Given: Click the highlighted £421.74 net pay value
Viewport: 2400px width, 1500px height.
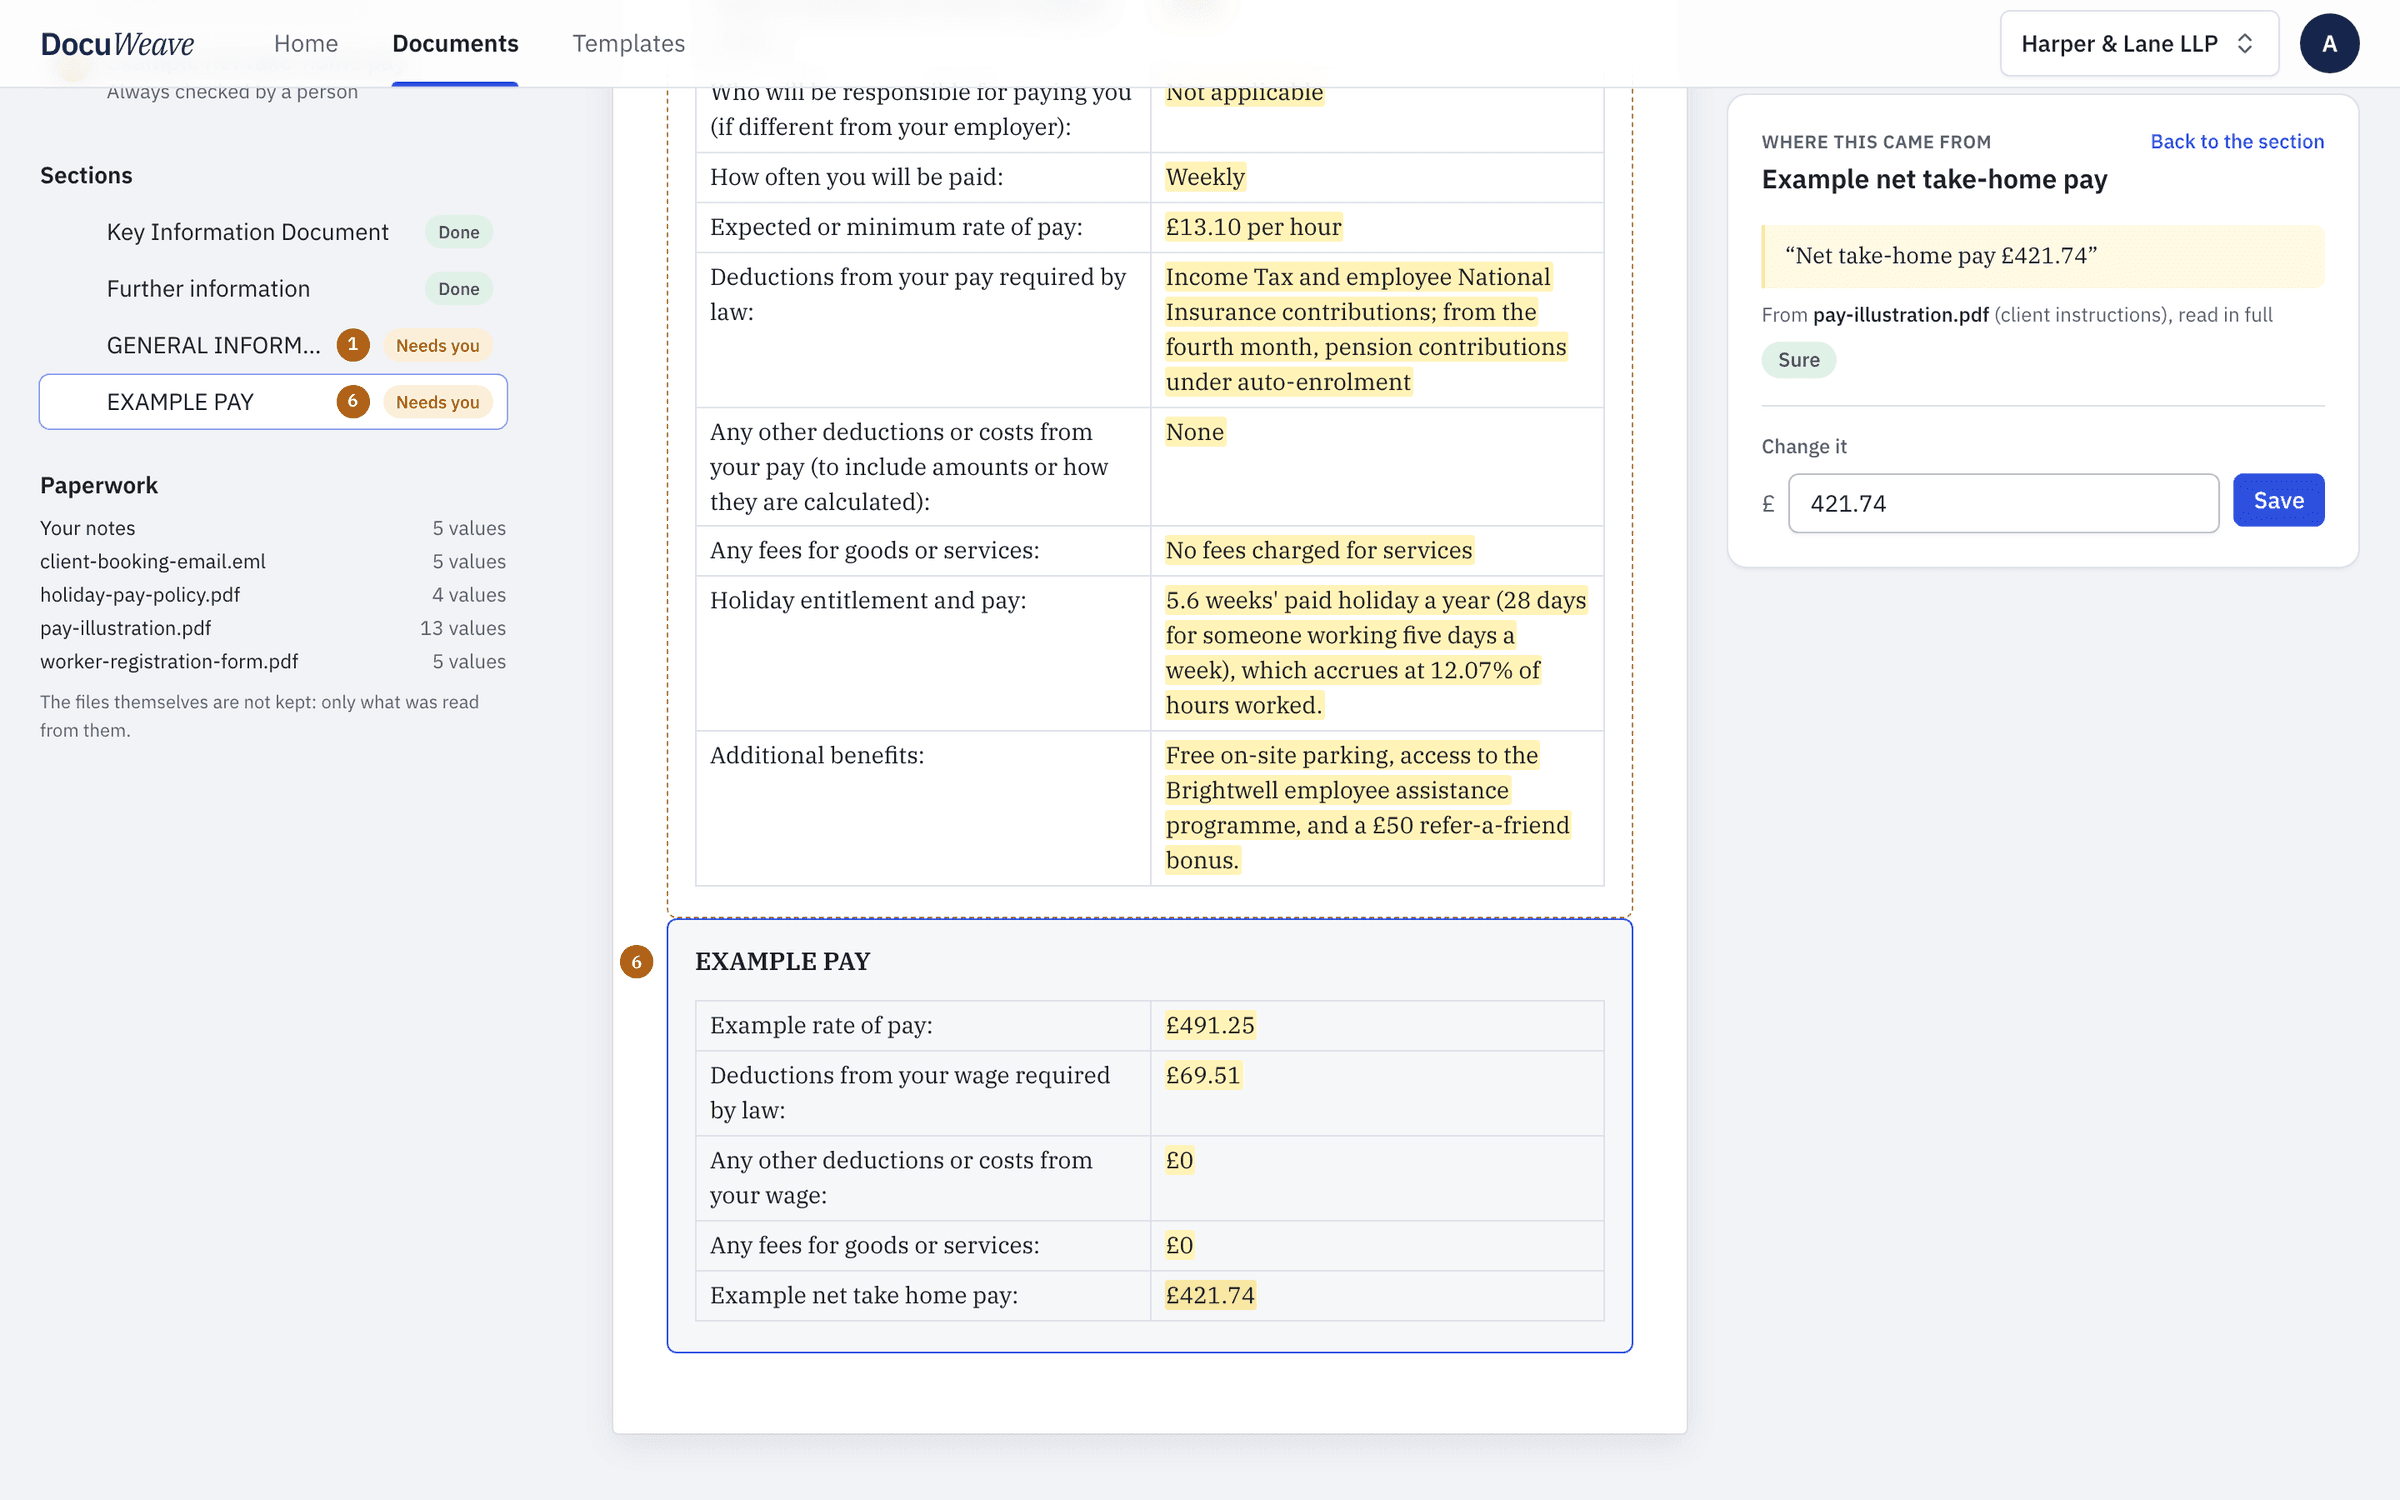Looking at the screenshot, I should (x=1210, y=1295).
